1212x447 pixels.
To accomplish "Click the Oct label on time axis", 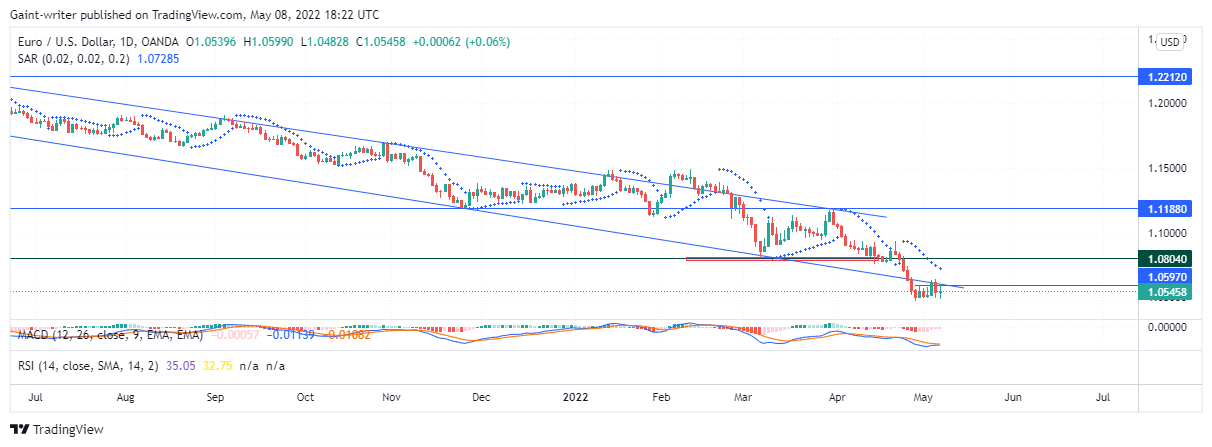I will (x=305, y=397).
